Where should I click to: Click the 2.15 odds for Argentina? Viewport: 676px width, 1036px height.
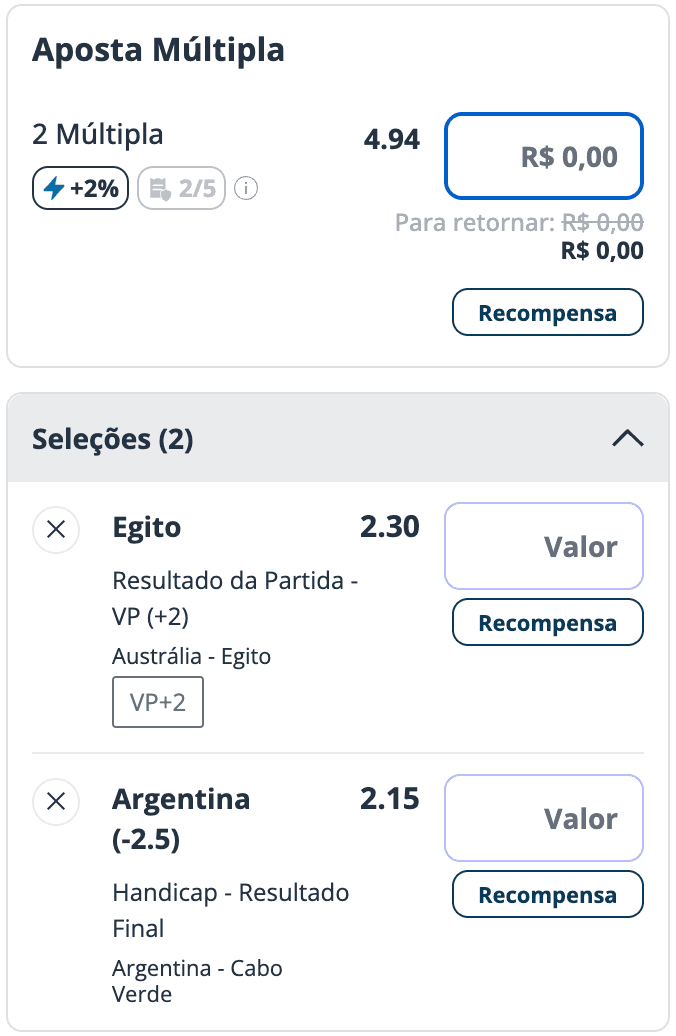(x=390, y=799)
